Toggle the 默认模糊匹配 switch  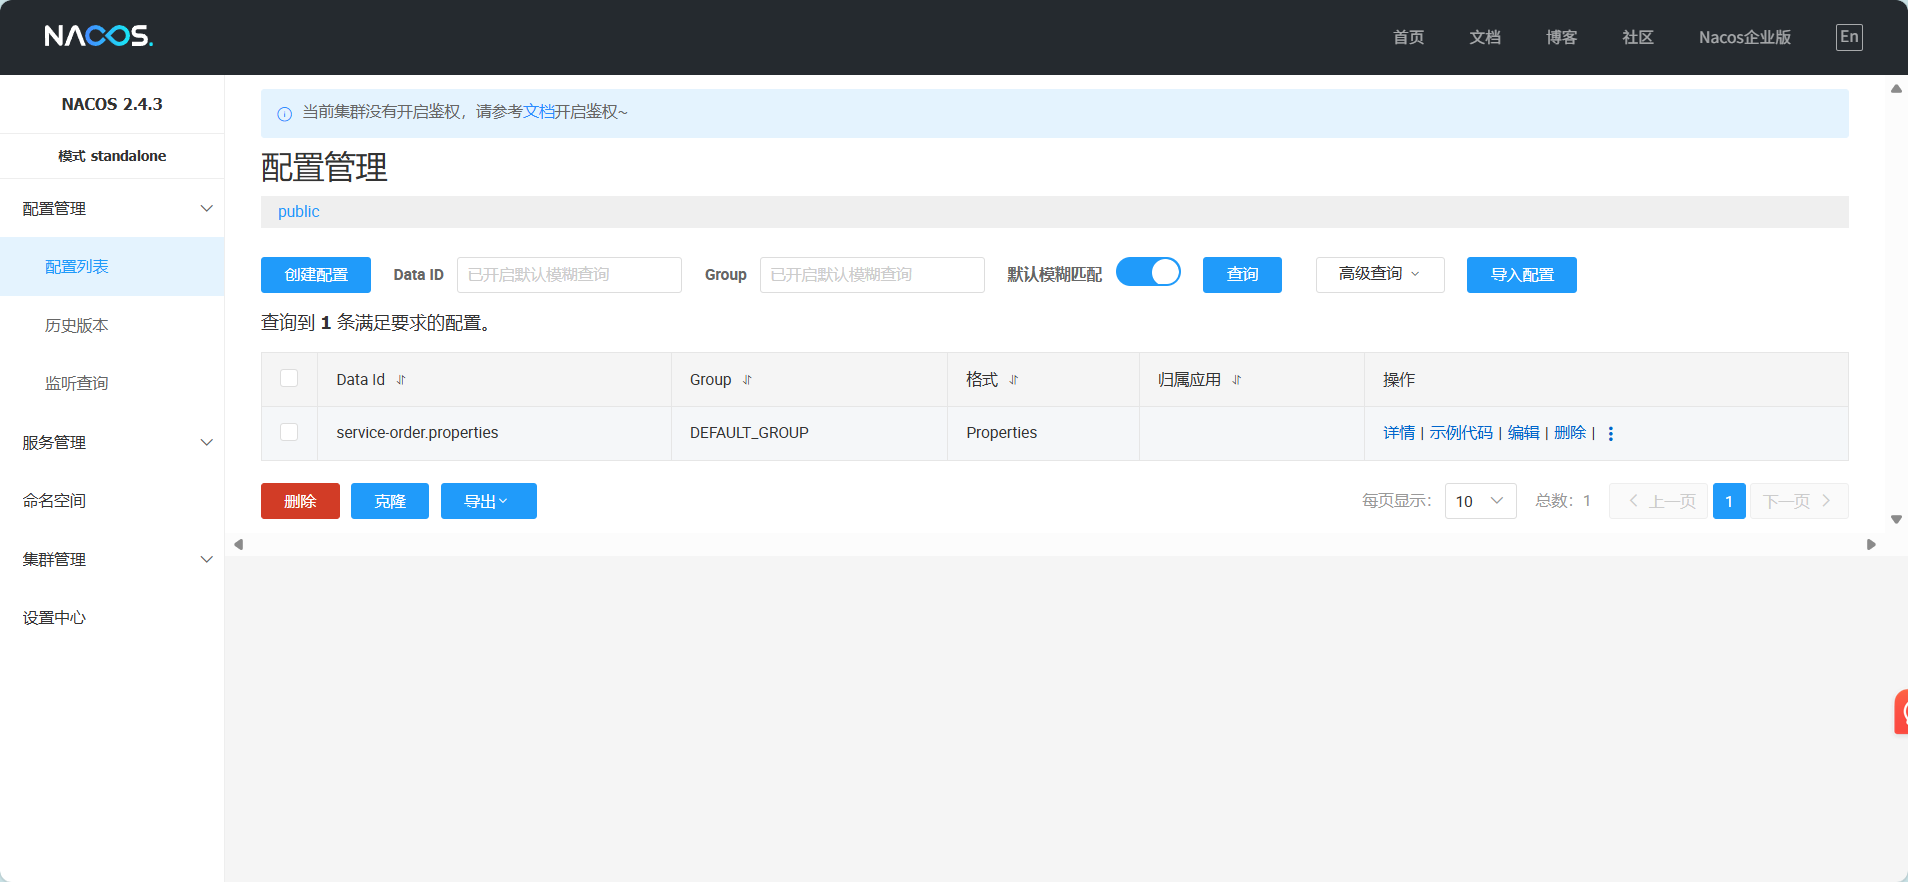coord(1148,273)
